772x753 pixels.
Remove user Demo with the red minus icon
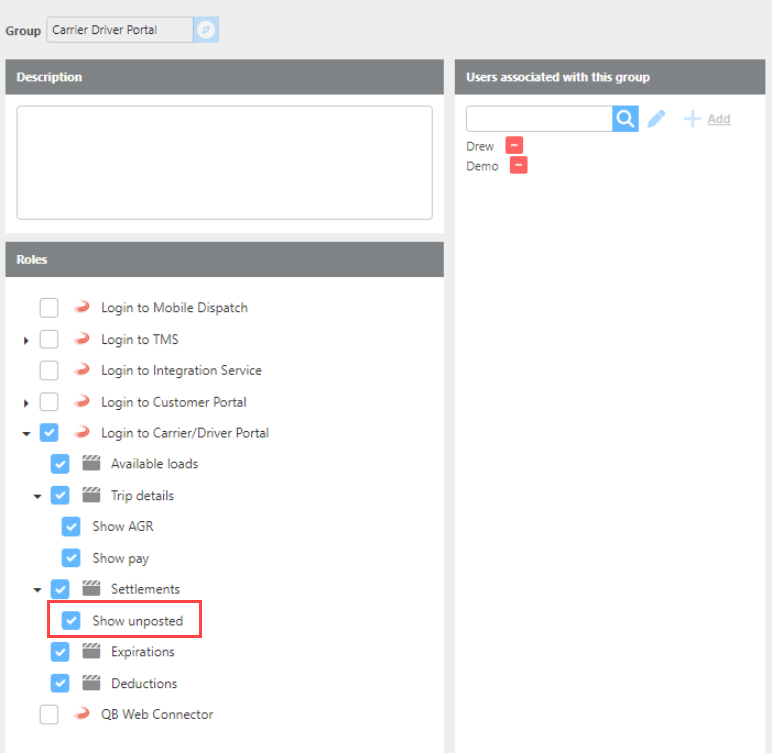click(518, 166)
